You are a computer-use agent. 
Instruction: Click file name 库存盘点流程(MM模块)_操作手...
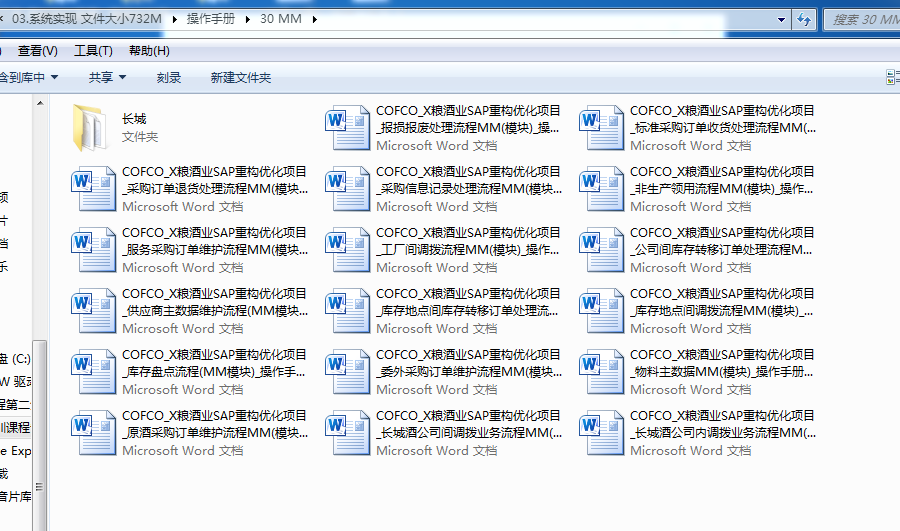tap(214, 371)
